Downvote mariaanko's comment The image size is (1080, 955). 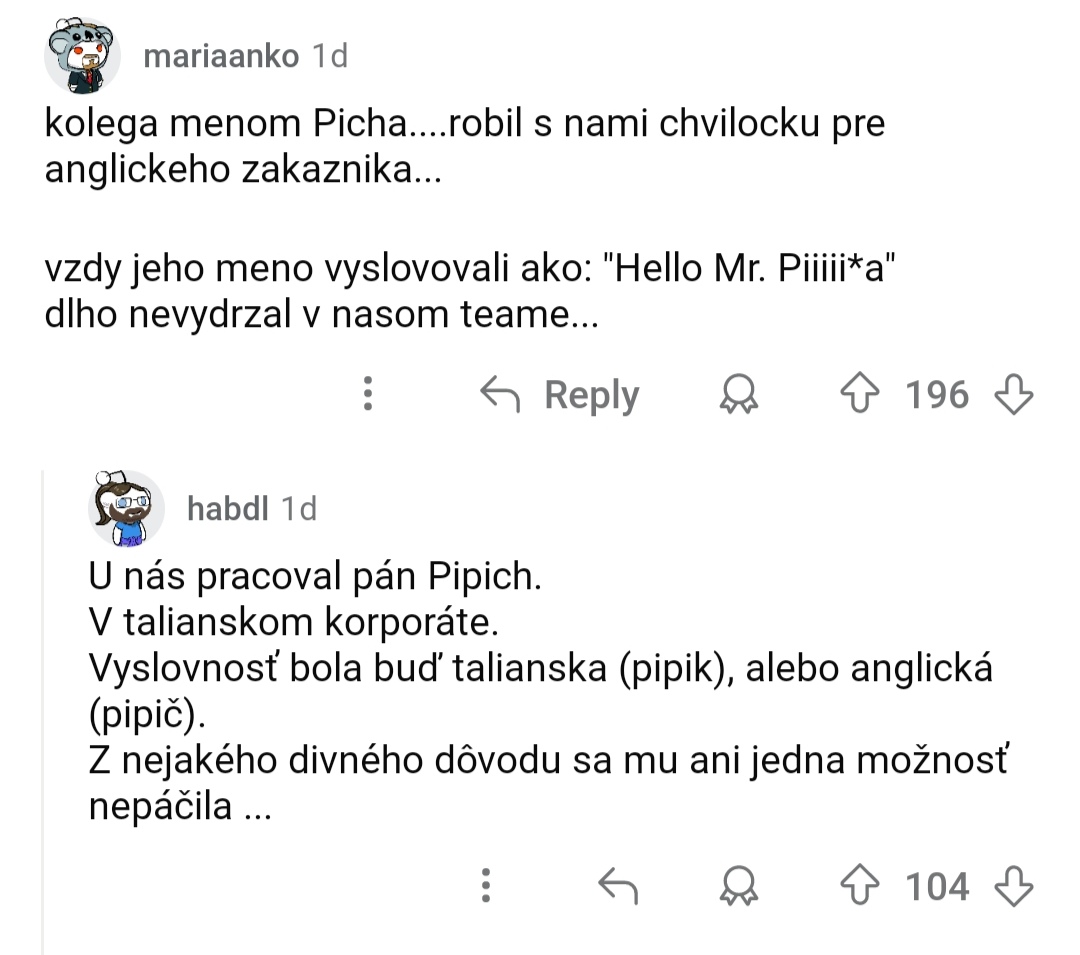(1012, 396)
